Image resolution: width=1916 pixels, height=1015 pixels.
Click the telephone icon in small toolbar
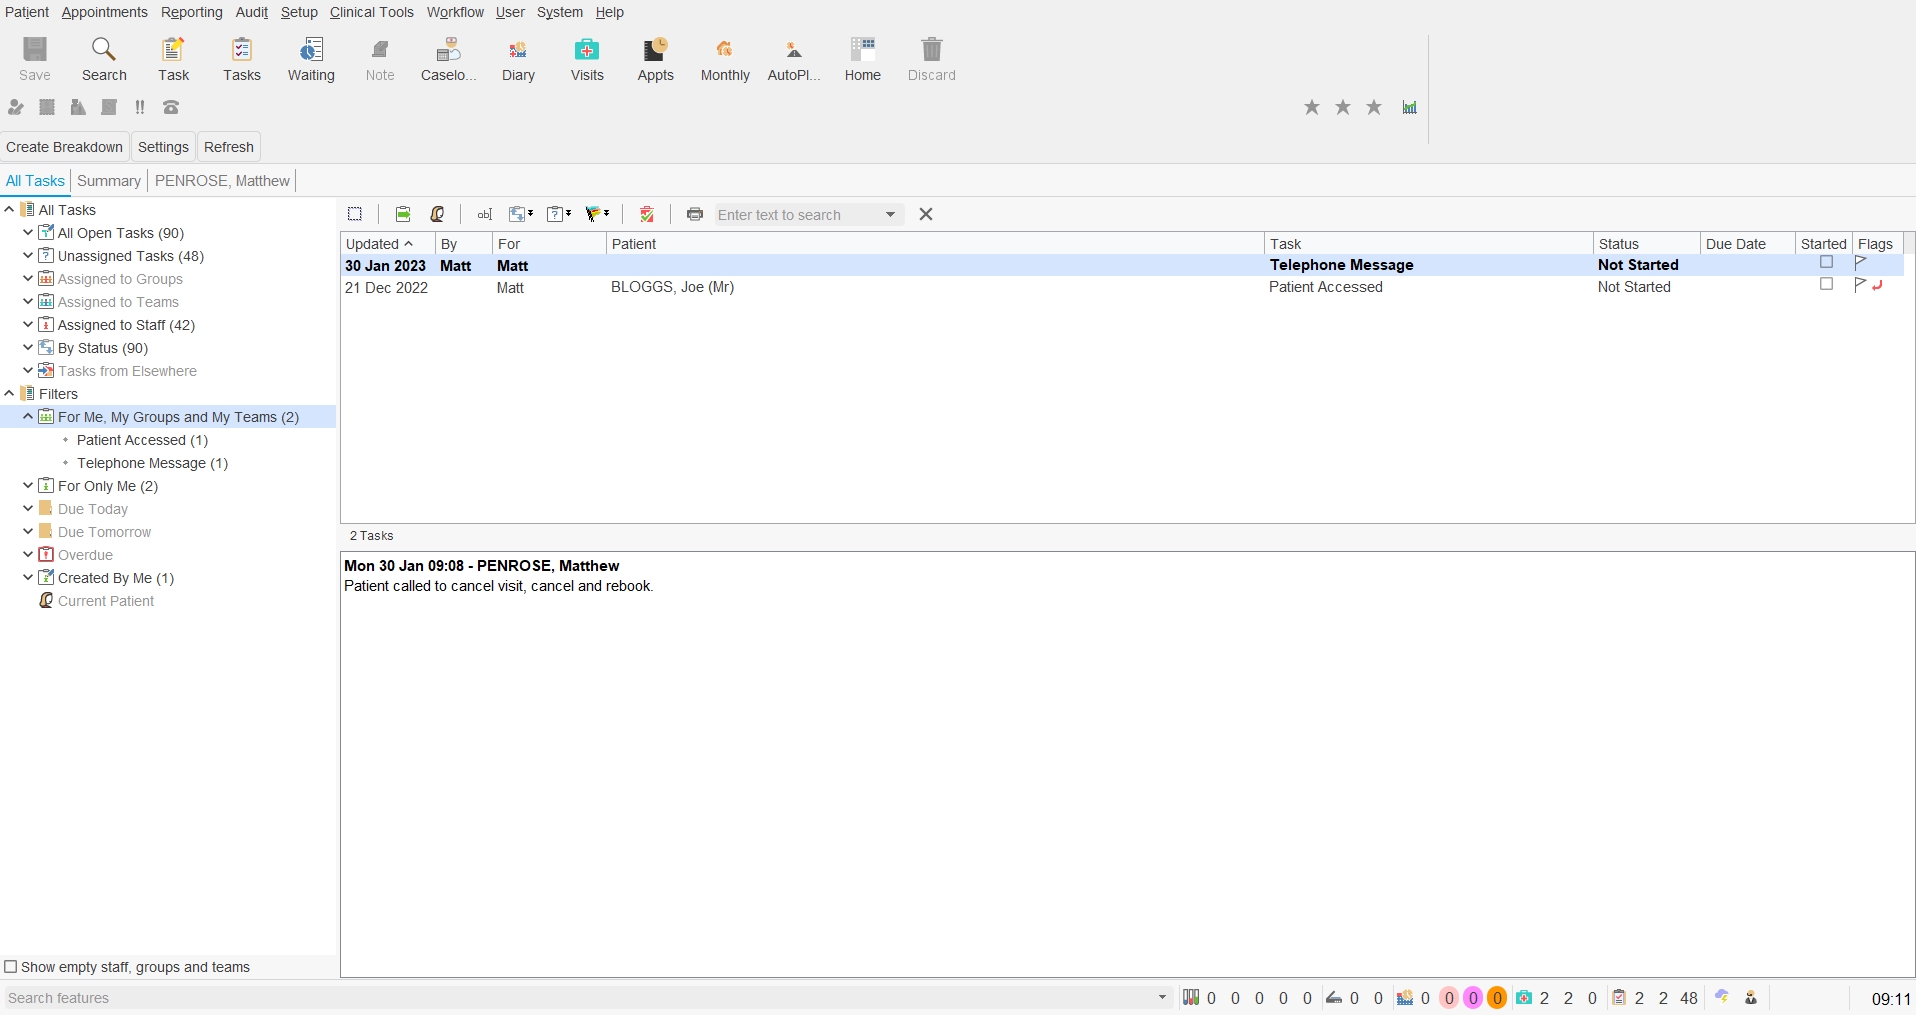point(171,107)
